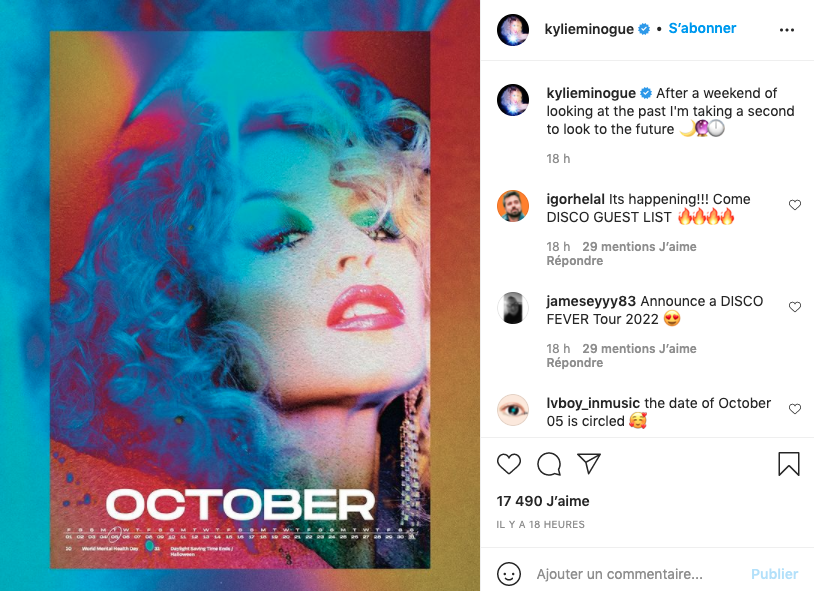Screen dimensions: 814x591
Task: Open kylieminogue username in header
Action: pos(589,29)
